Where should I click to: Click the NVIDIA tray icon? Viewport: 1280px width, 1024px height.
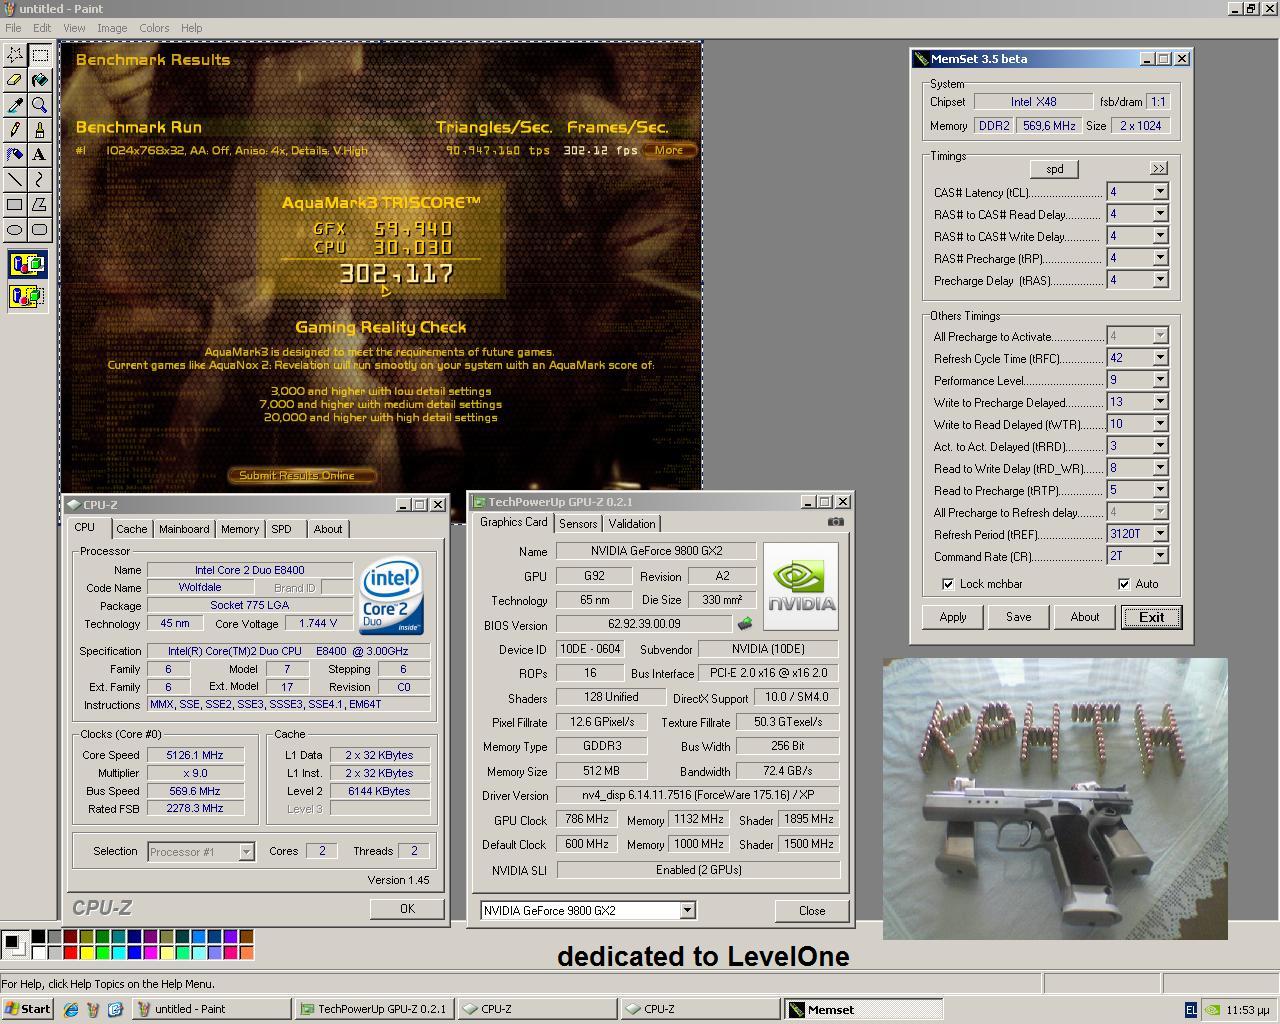click(x=1211, y=1010)
